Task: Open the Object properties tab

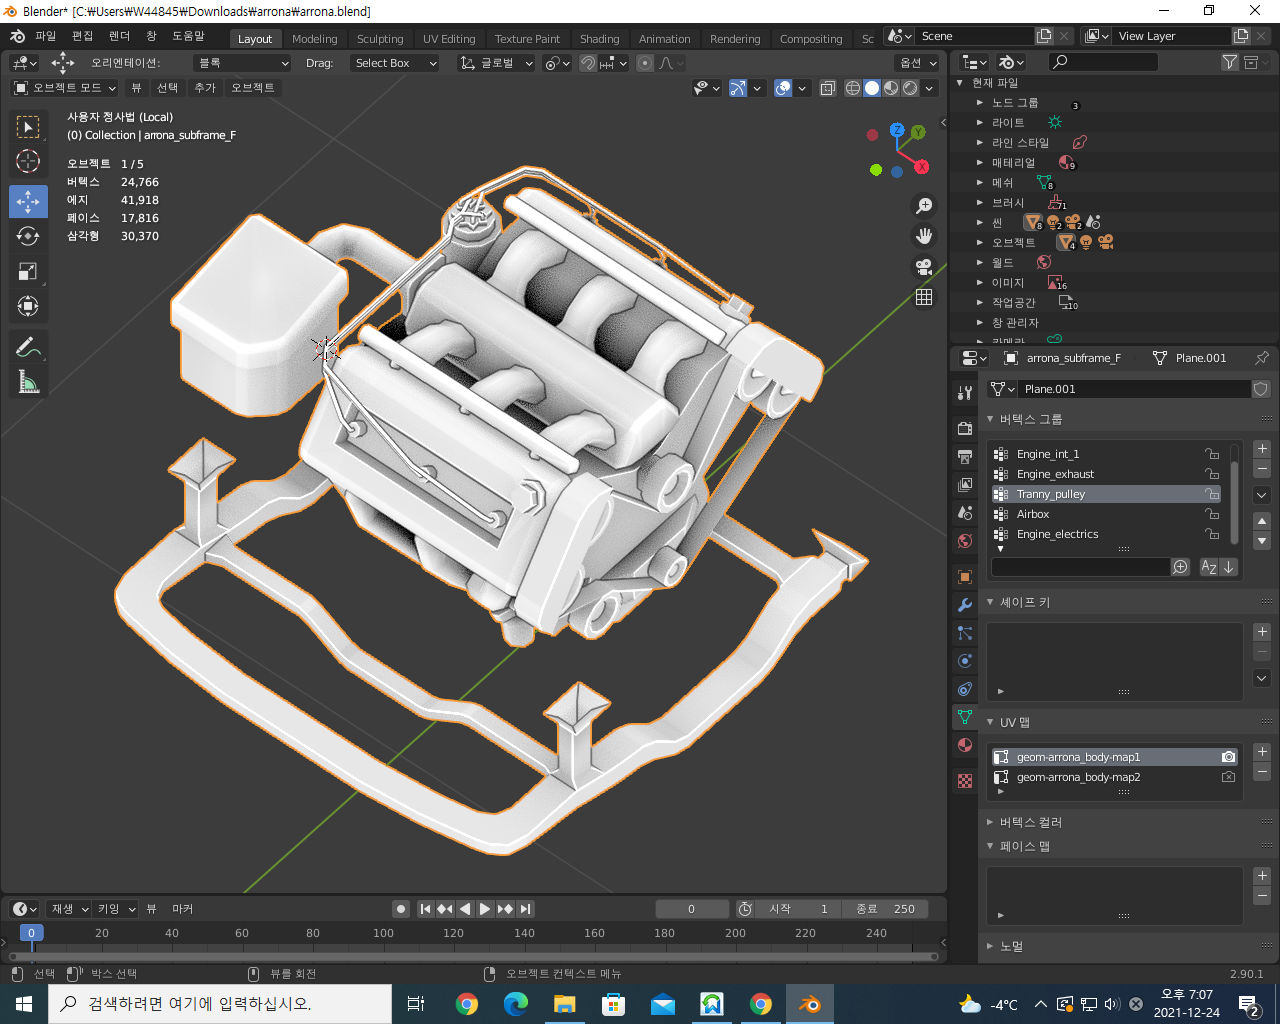Action: 964,577
